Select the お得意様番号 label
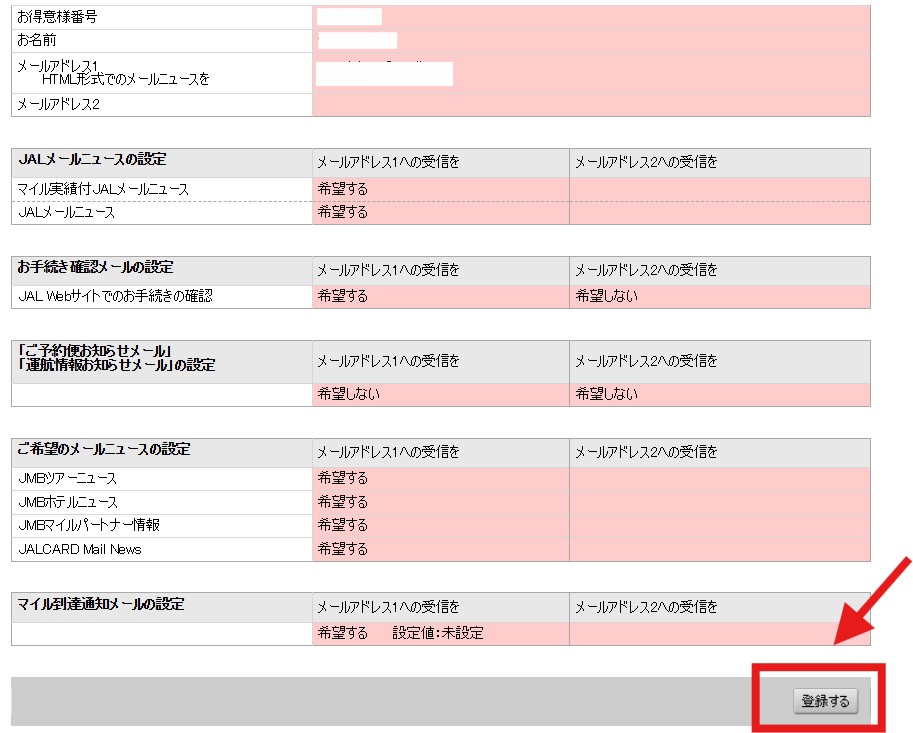This screenshot has height=733, width=913. [x=57, y=17]
